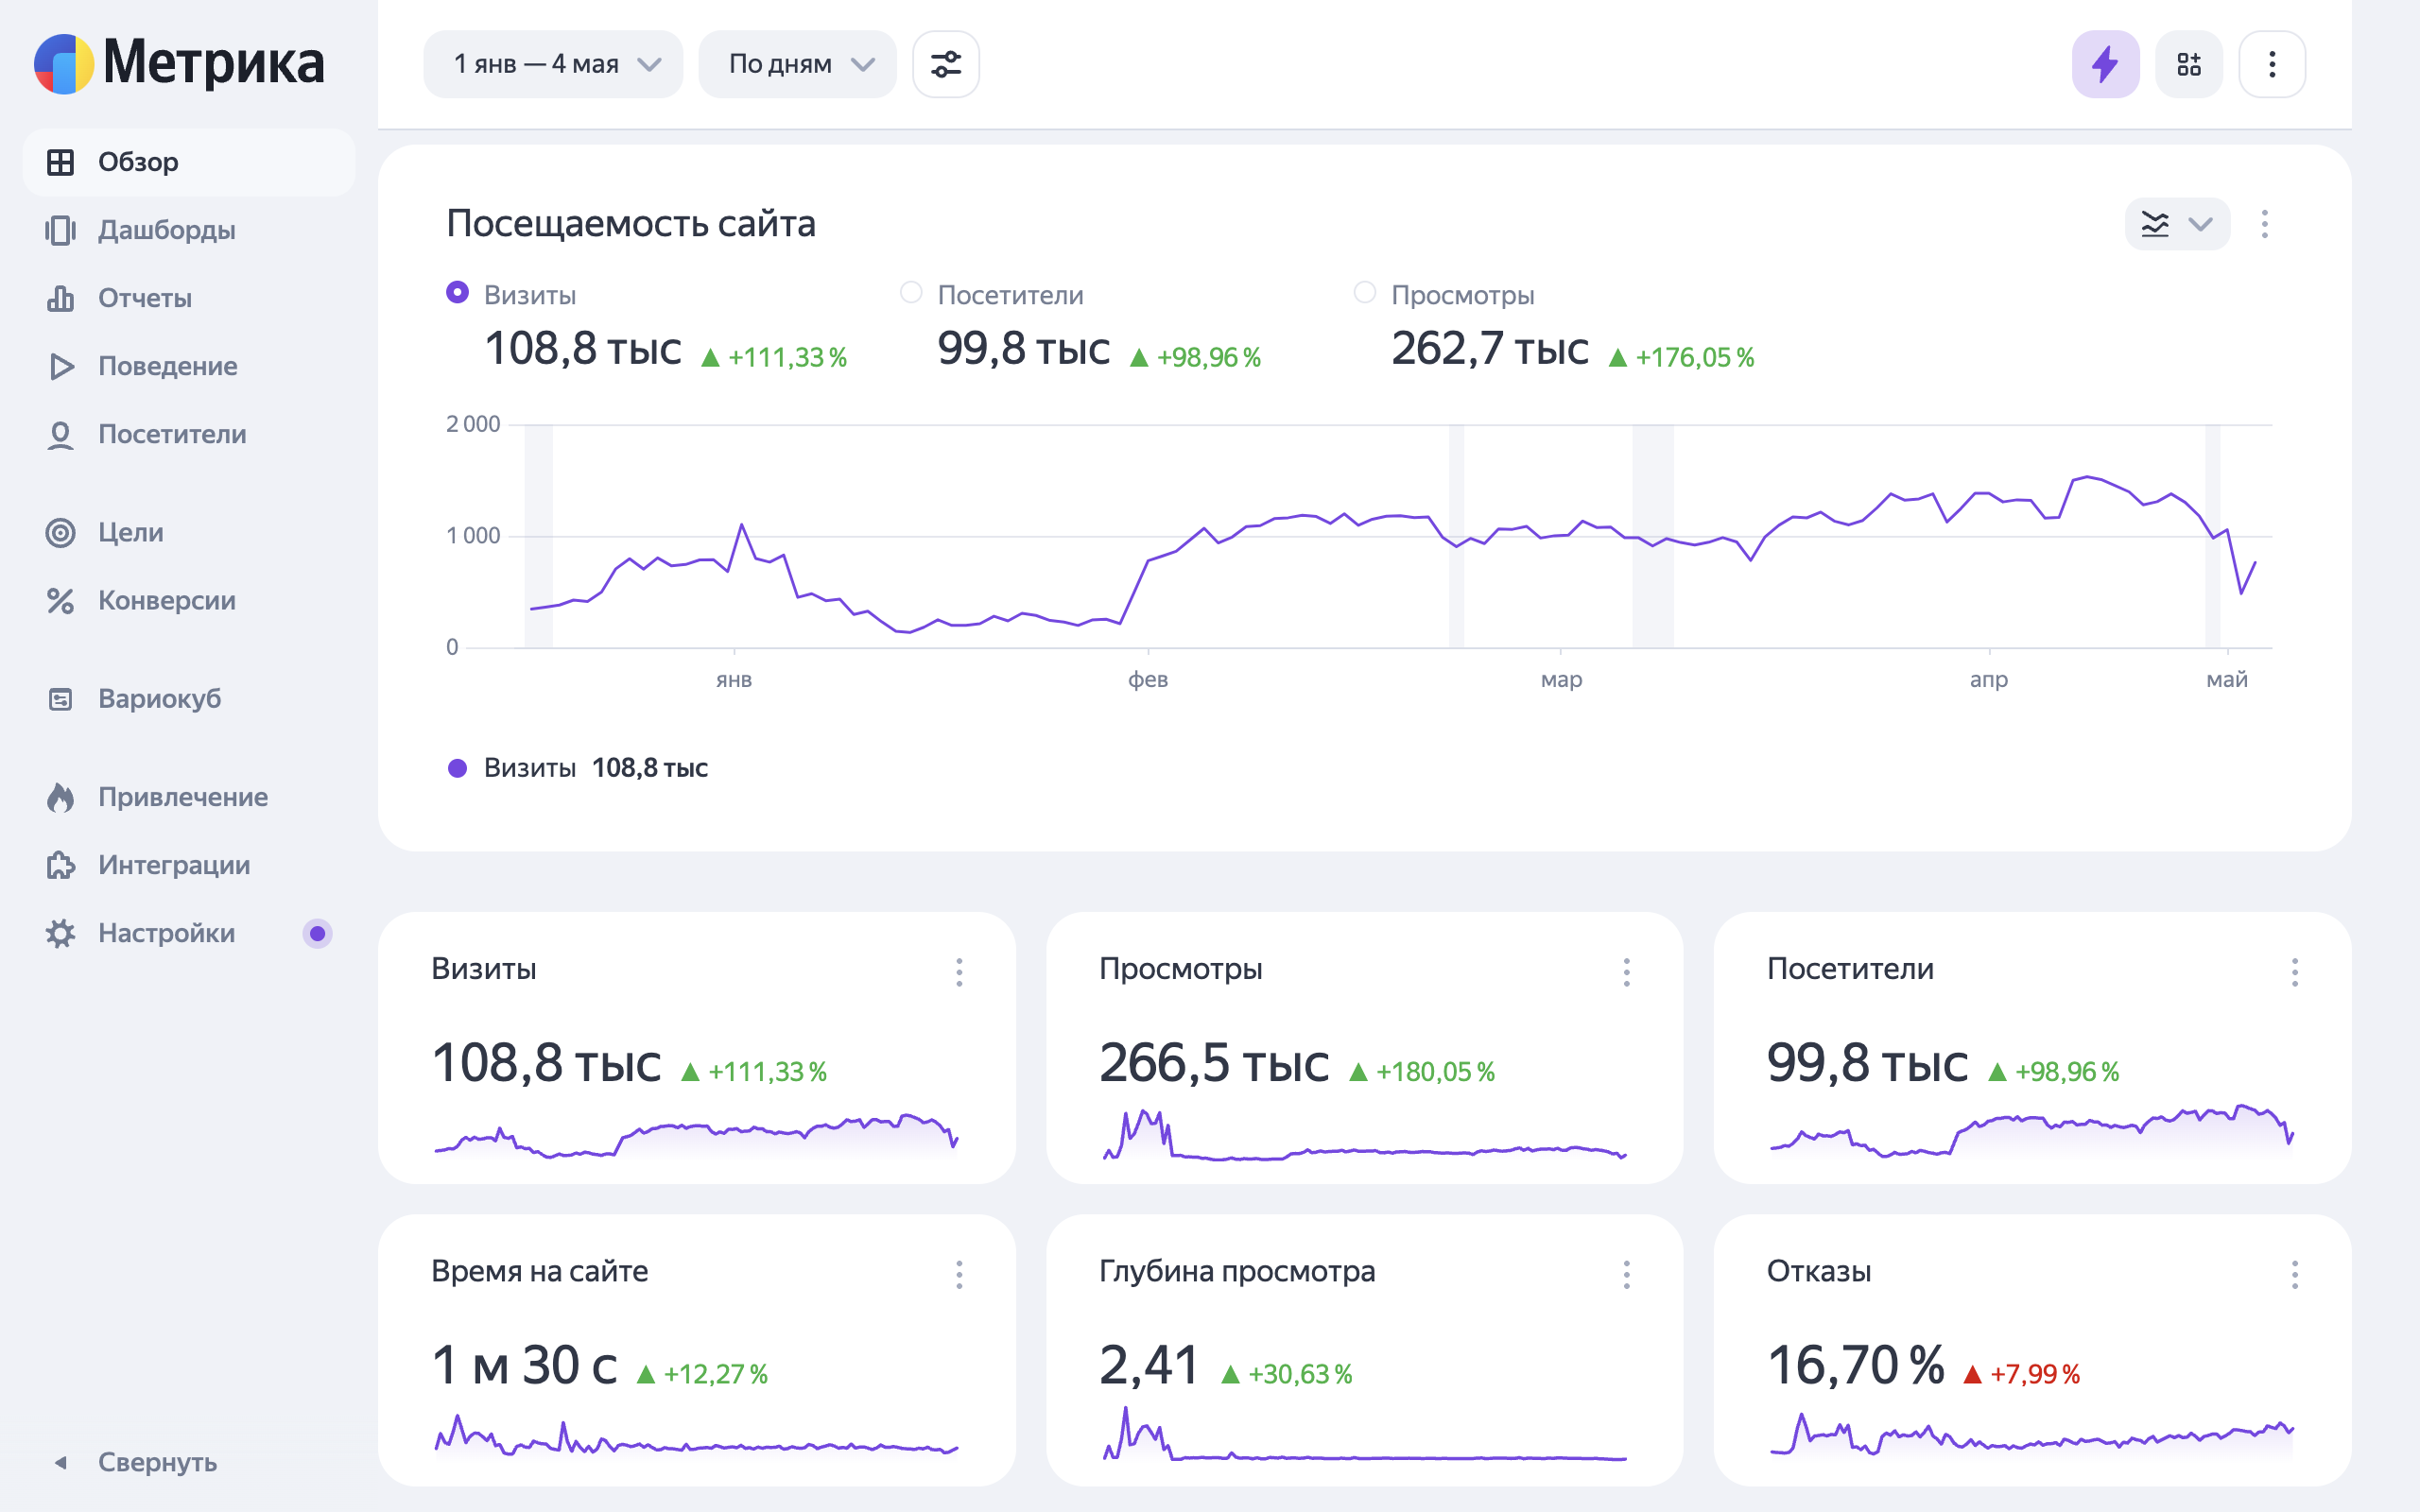This screenshot has height=1512, width=2420.
Task: Open the three-dot menu in the top header
Action: pos(2272,64)
